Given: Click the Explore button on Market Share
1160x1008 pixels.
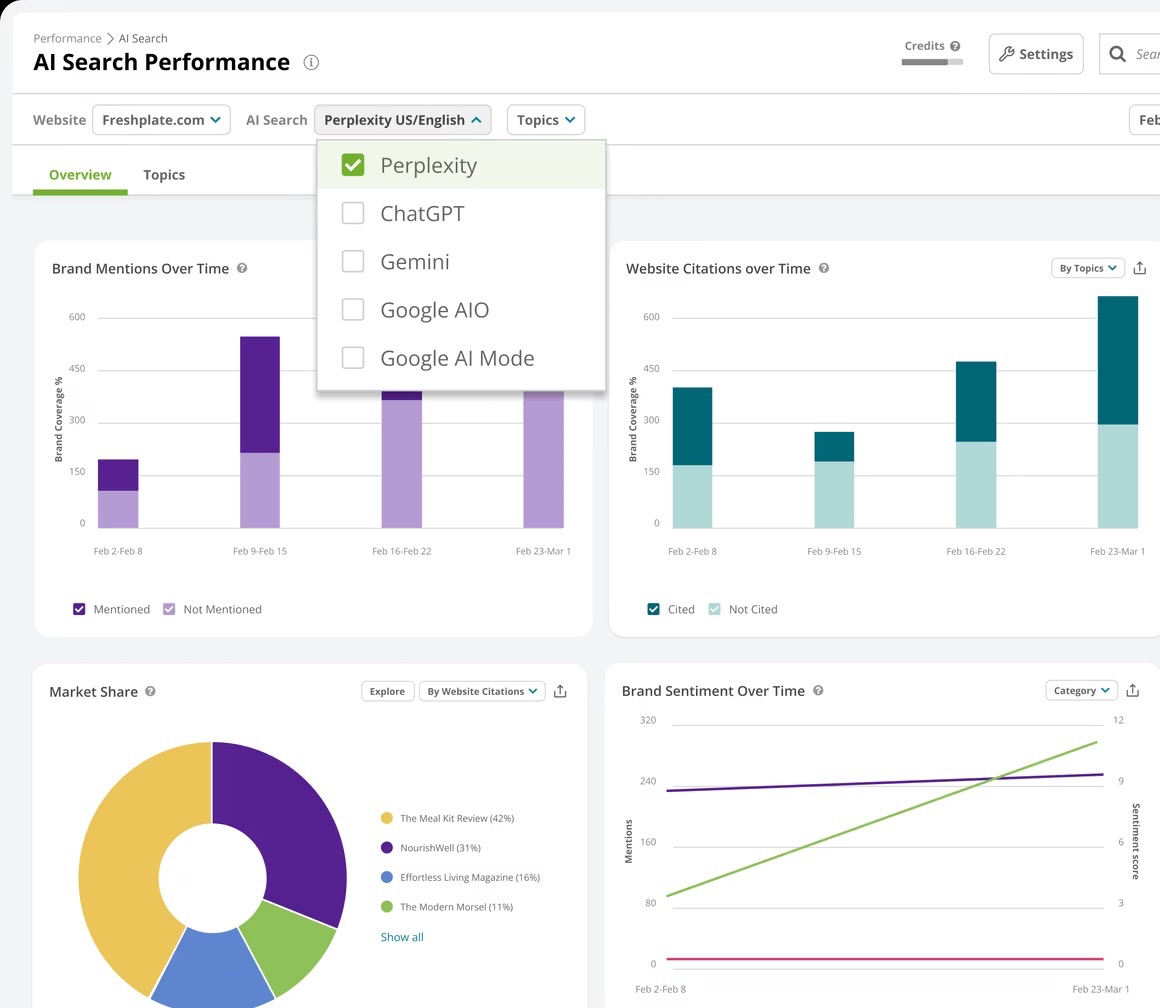Looking at the screenshot, I should coord(387,690).
